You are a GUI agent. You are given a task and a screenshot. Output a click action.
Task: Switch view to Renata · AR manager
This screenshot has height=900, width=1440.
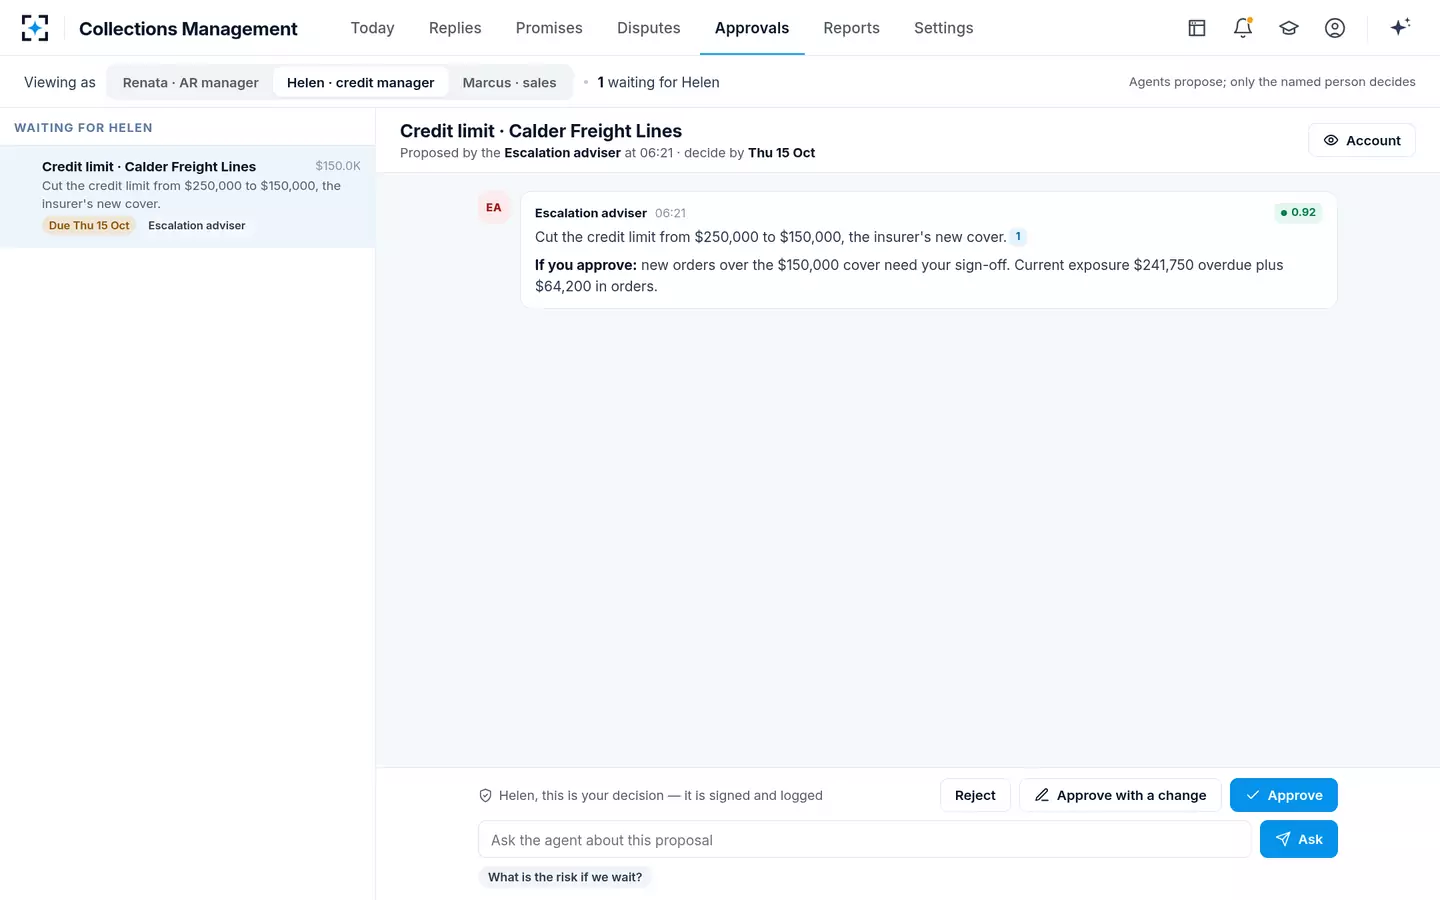point(190,82)
